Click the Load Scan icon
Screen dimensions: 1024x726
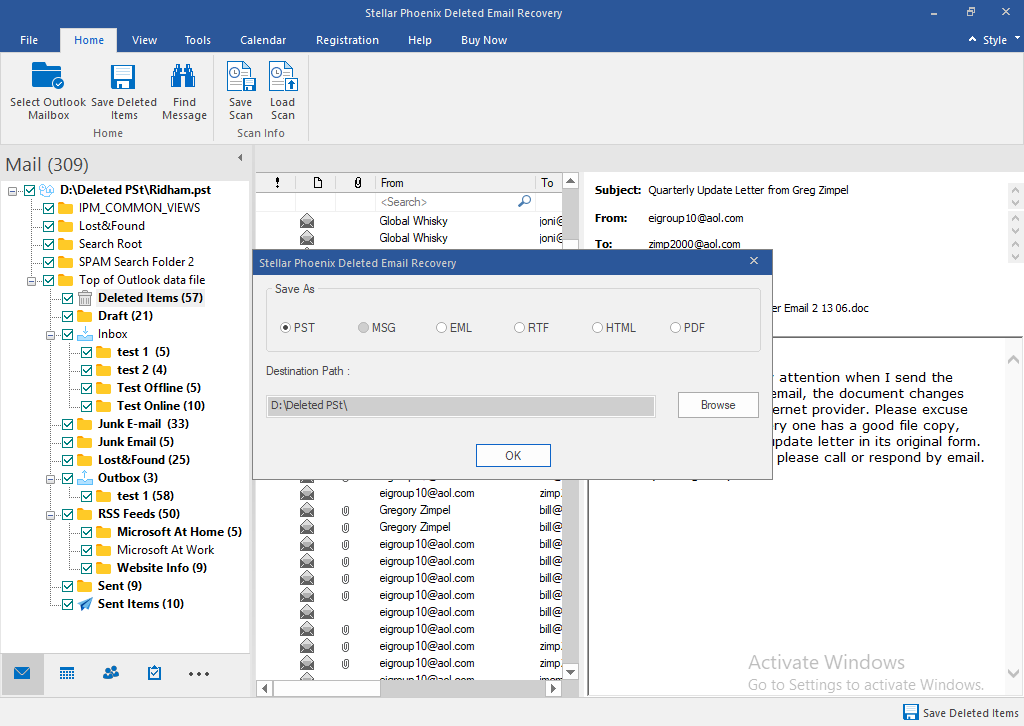pos(283,76)
